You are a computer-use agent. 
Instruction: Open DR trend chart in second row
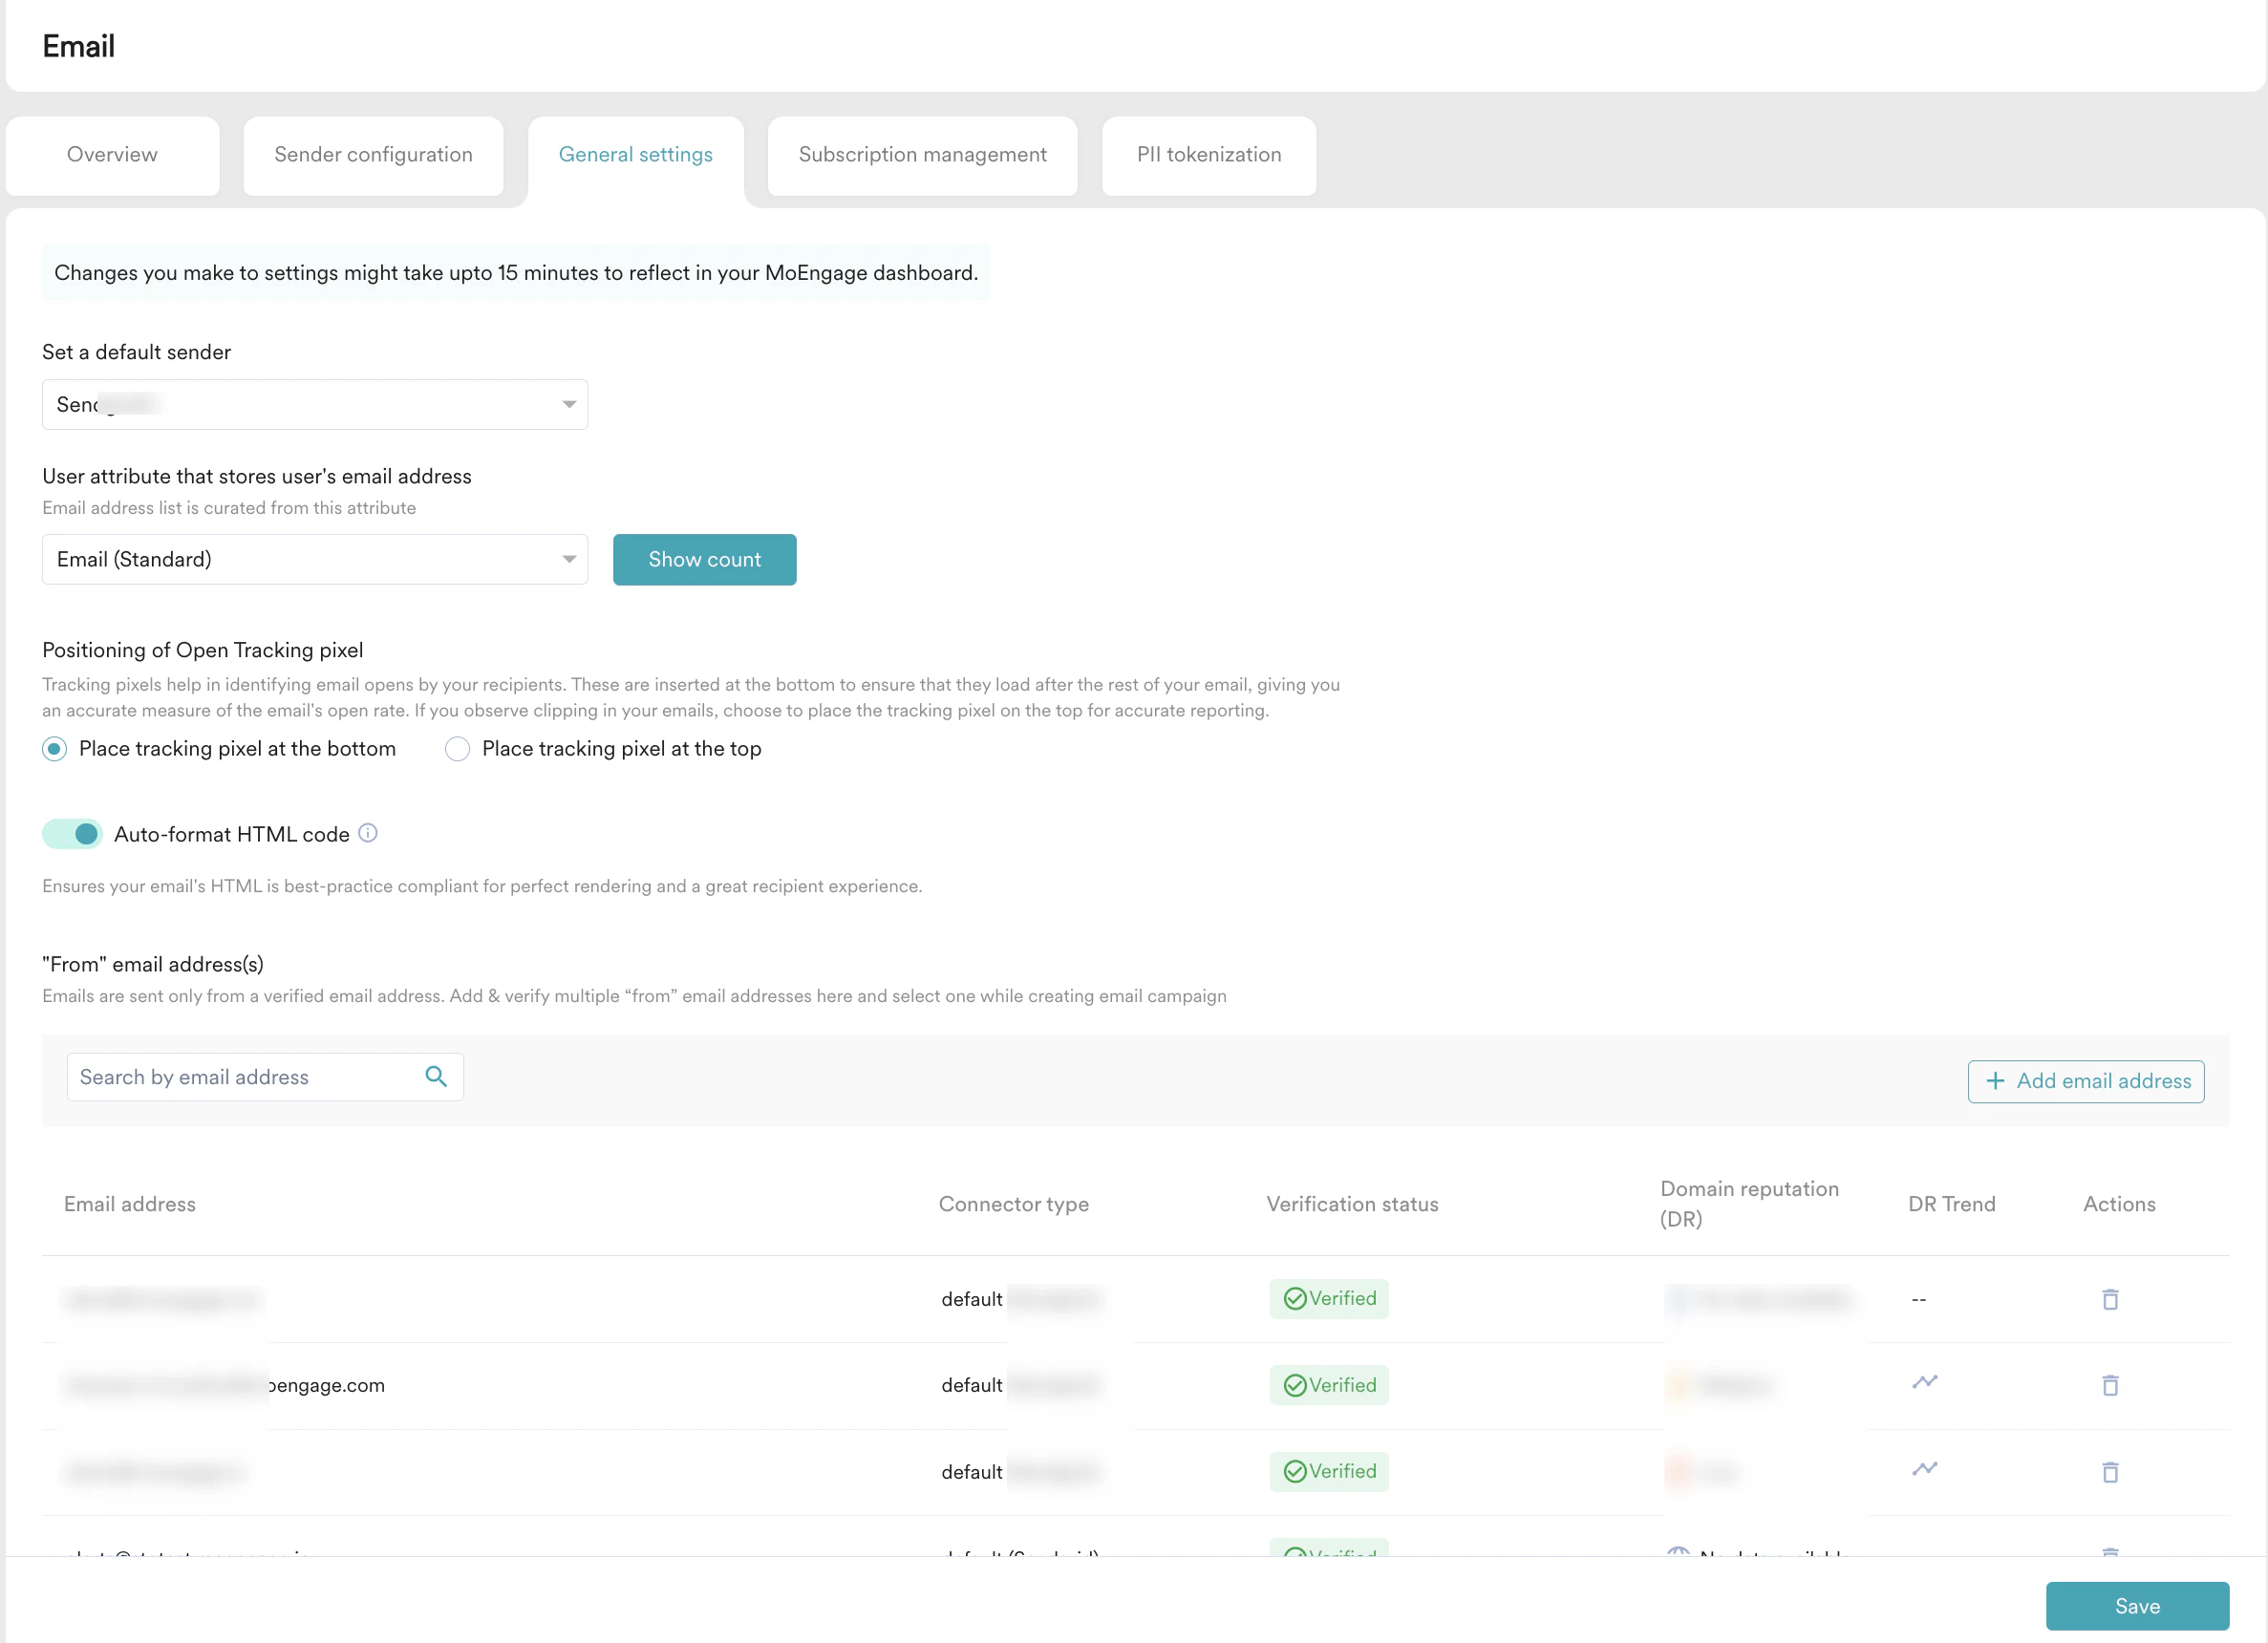pyautogui.click(x=1925, y=1382)
